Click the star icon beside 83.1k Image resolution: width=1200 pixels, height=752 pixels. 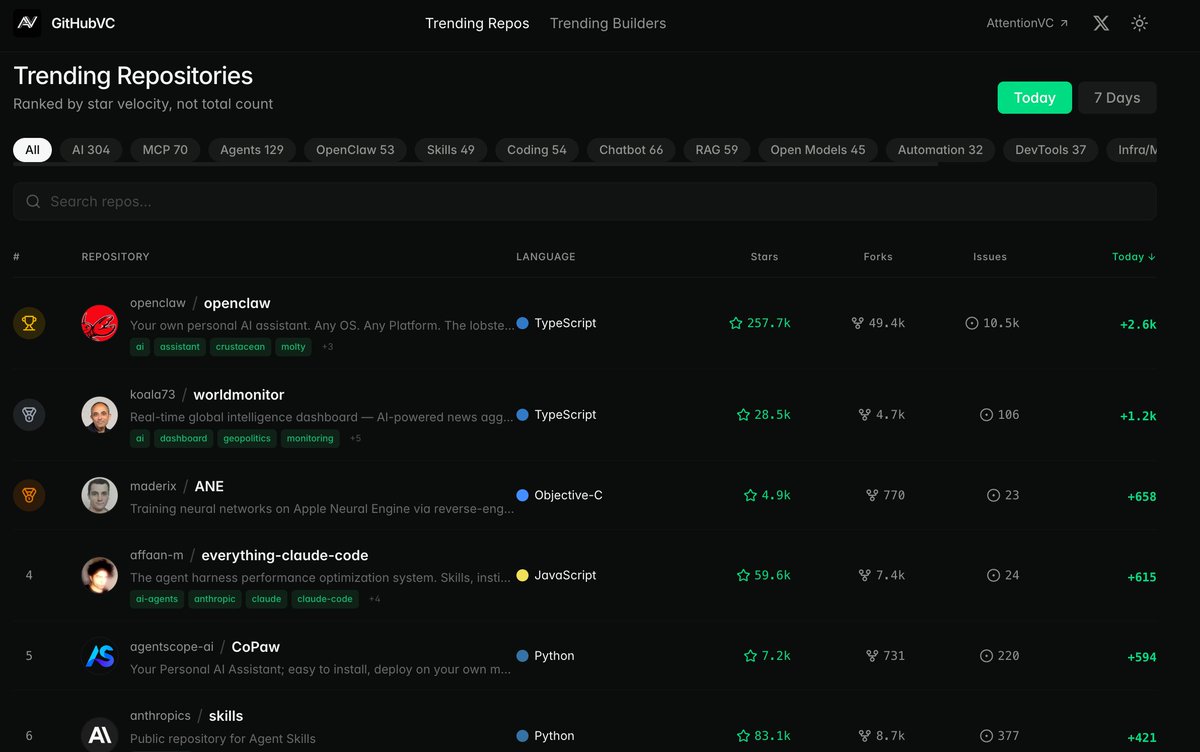[x=743, y=736]
